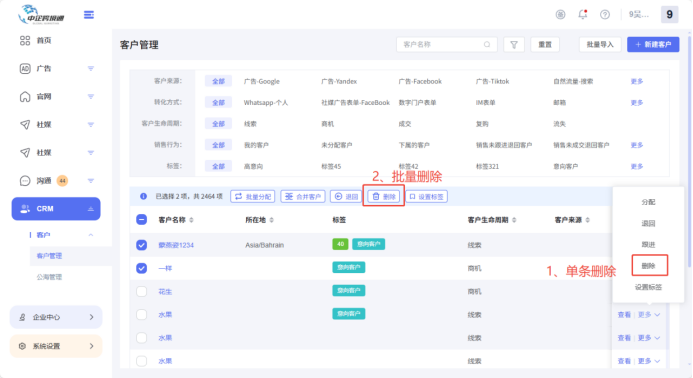This screenshot has height=378, width=693.
Task: Click the round icon left of the bell
Action: 560,15
